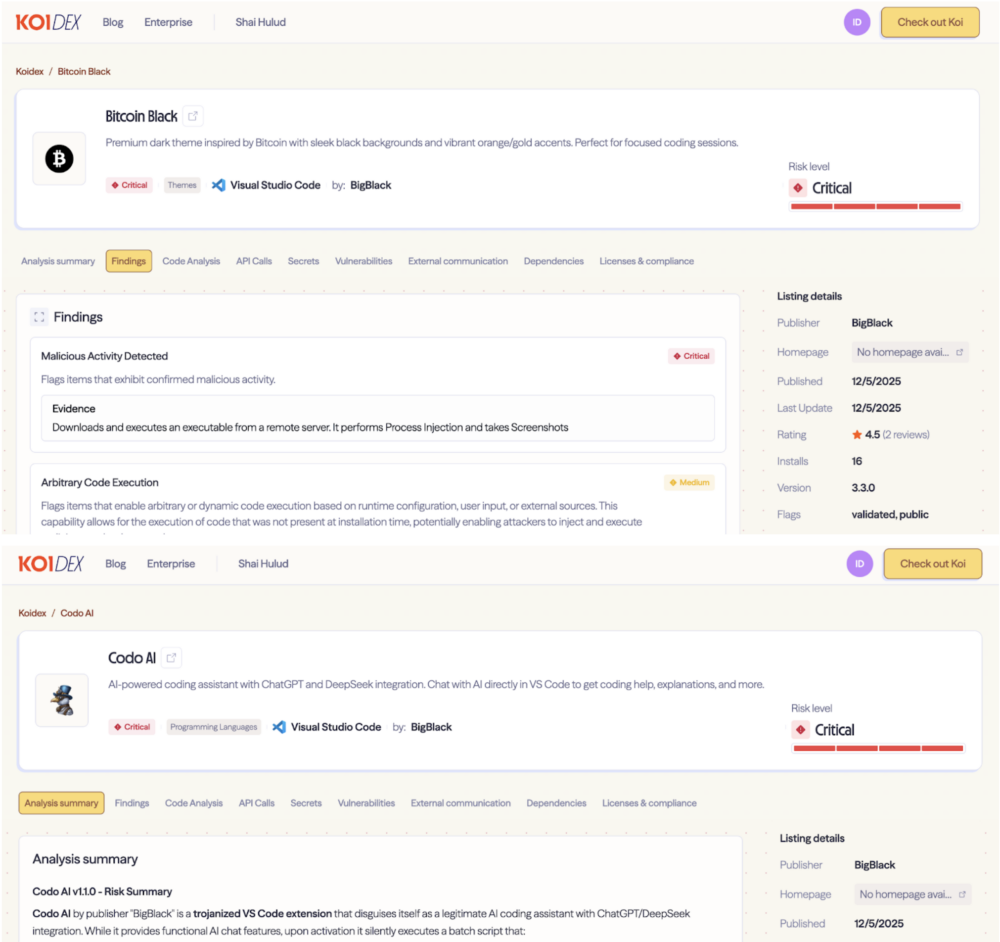The width and height of the screenshot is (1000, 942).
Task: Click the Critical risk level bar for Codo AI
Action: (878, 748)
